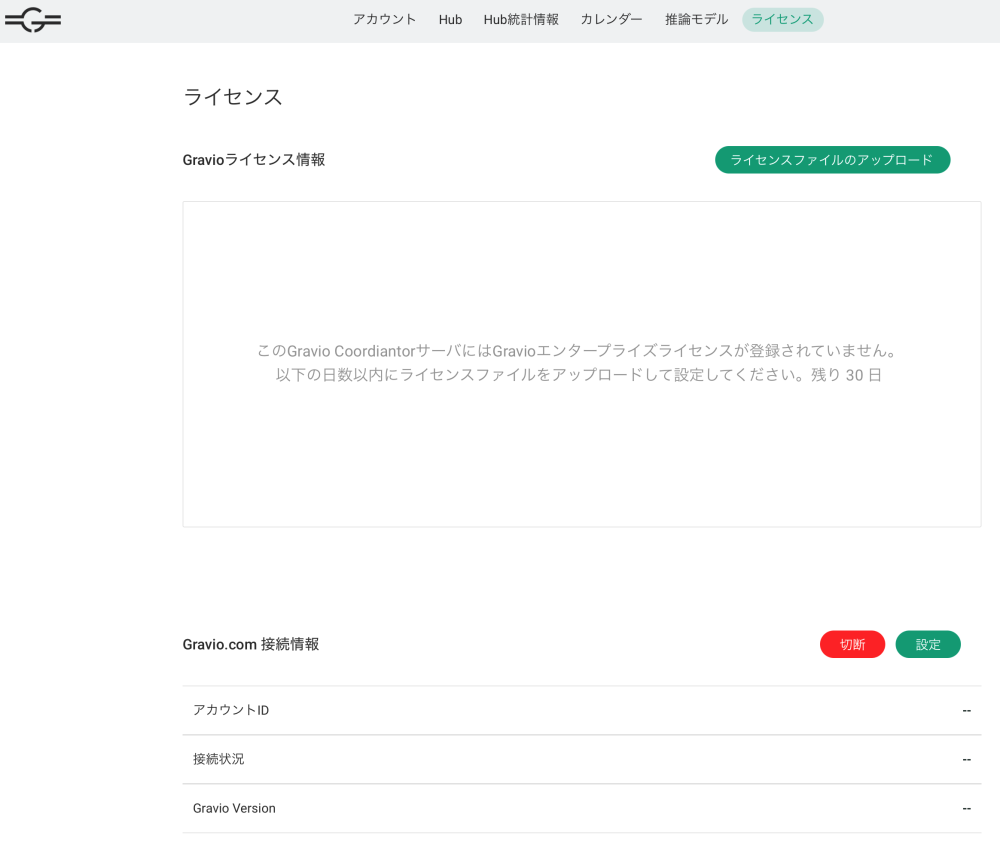1000x847 pixels.
Task: Click the license not registered message
Action: (578, 351)
